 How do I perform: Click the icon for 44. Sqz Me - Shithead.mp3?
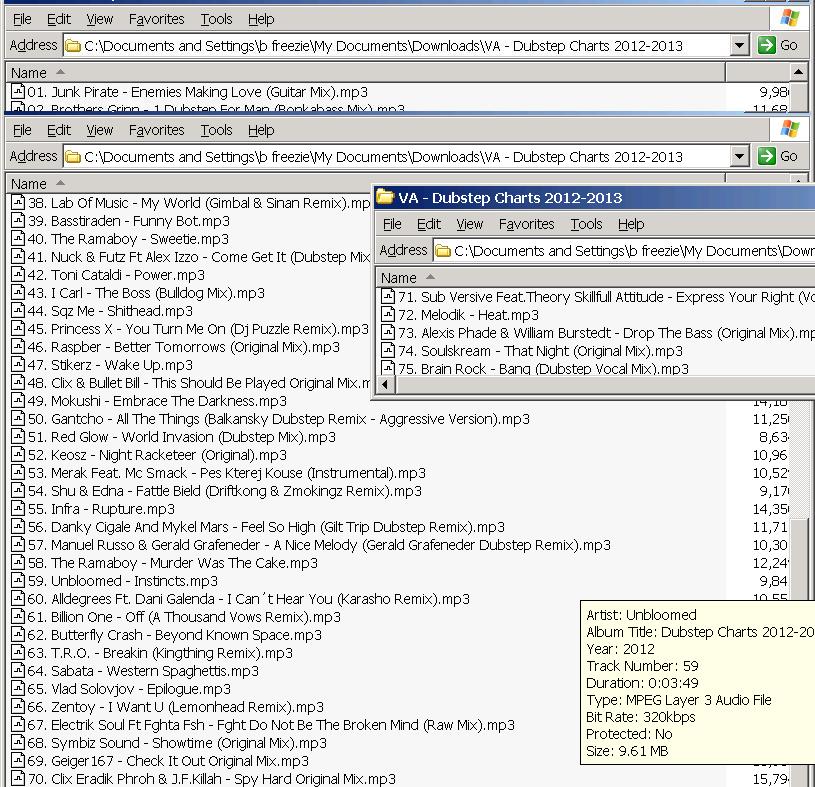click(x=18, y=311)
